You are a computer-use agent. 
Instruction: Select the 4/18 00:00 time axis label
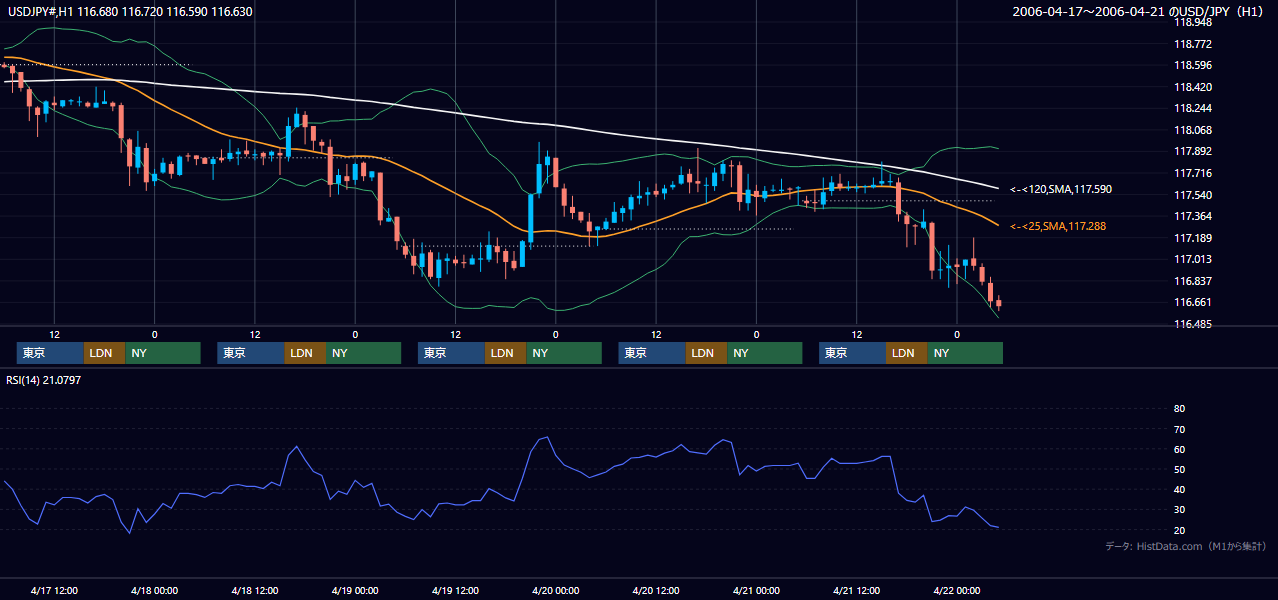coord(154,590)
